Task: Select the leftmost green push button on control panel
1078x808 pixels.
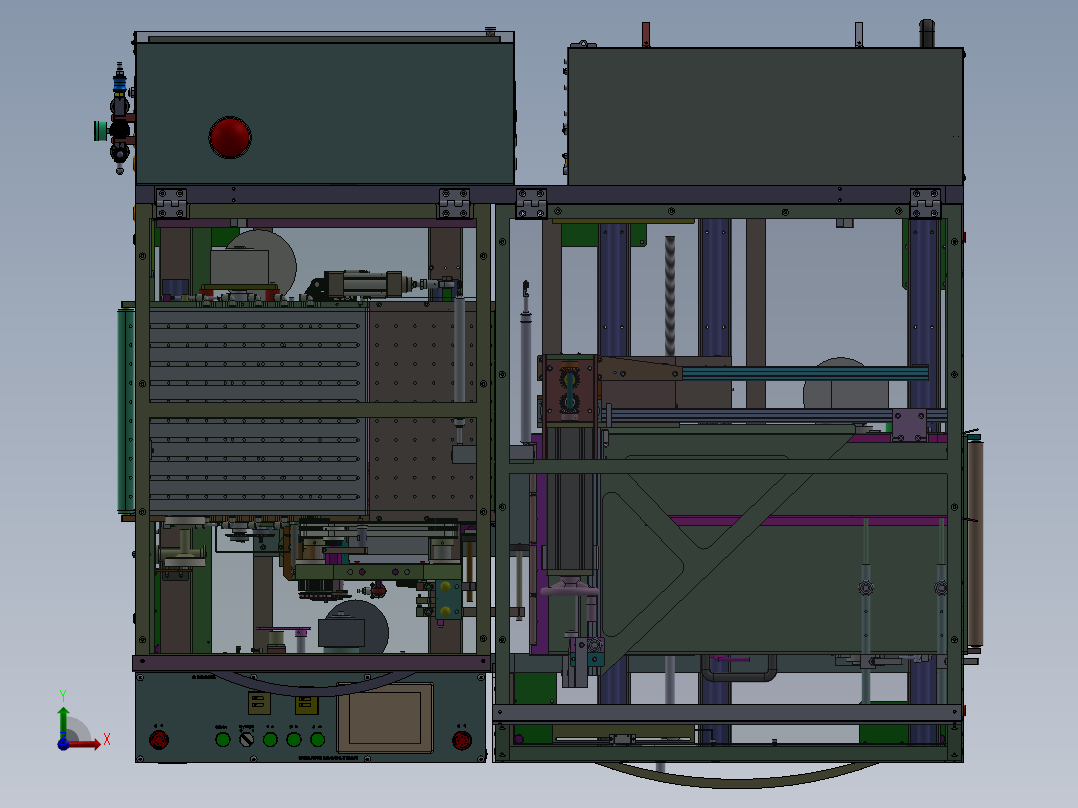Action: 223,740
